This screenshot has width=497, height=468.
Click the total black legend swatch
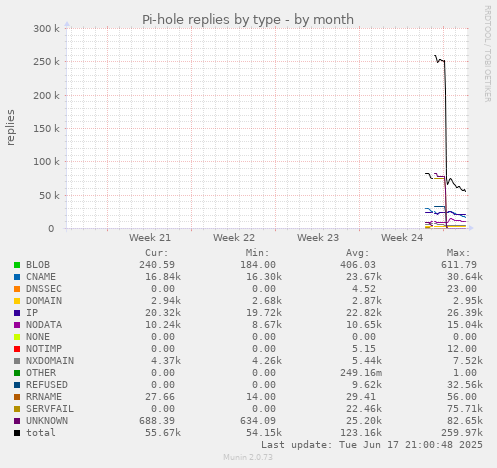coord(17,433)
